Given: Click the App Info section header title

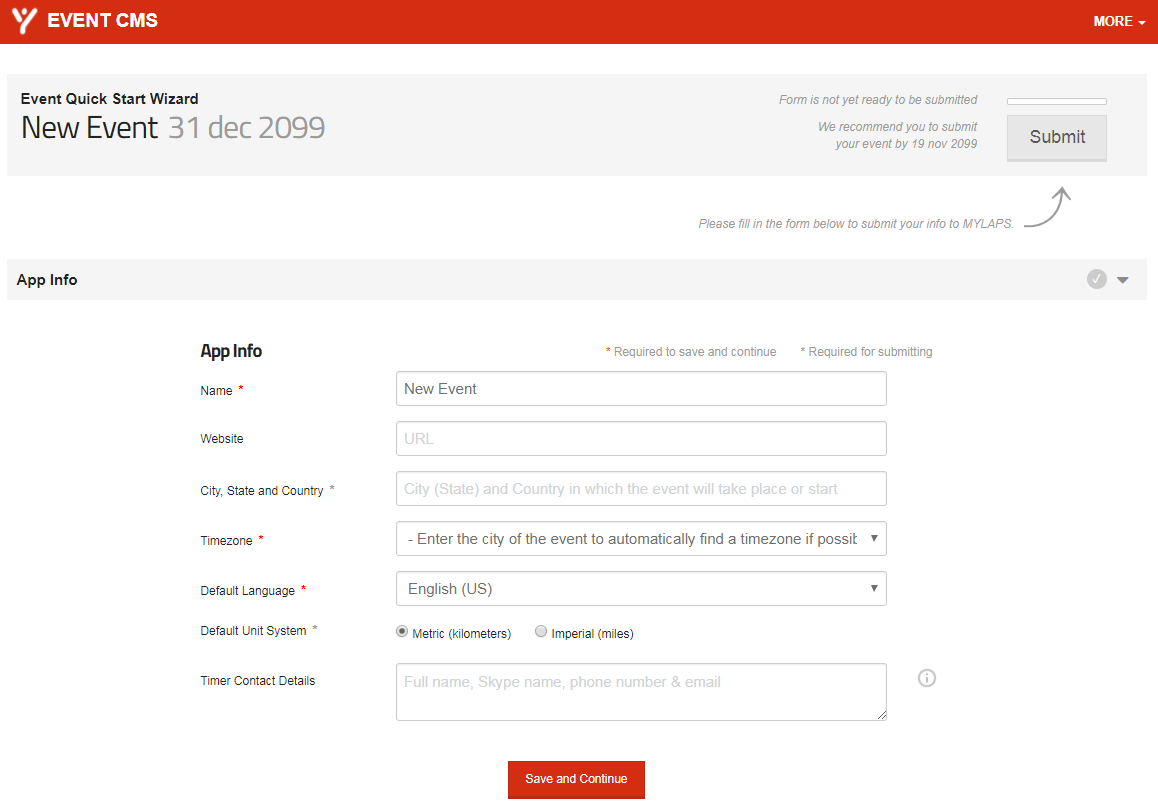Looking at the screenshot, I should [x=47, y=280].
